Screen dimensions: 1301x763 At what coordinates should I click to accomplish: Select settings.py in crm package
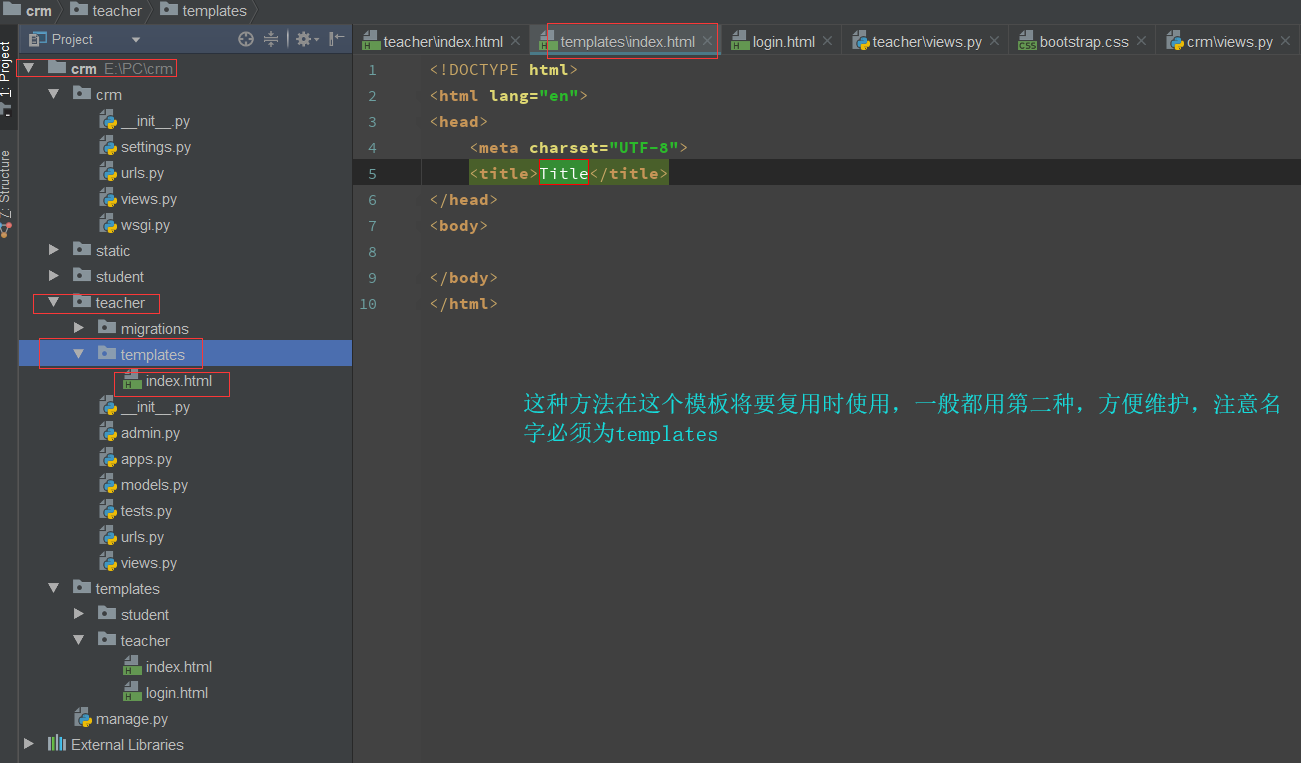pos(155,147)
